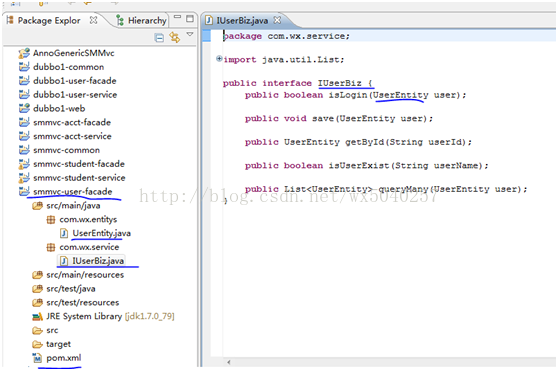Click the smmvc-common project icon
558x371 pixels.
click(24, 150)
